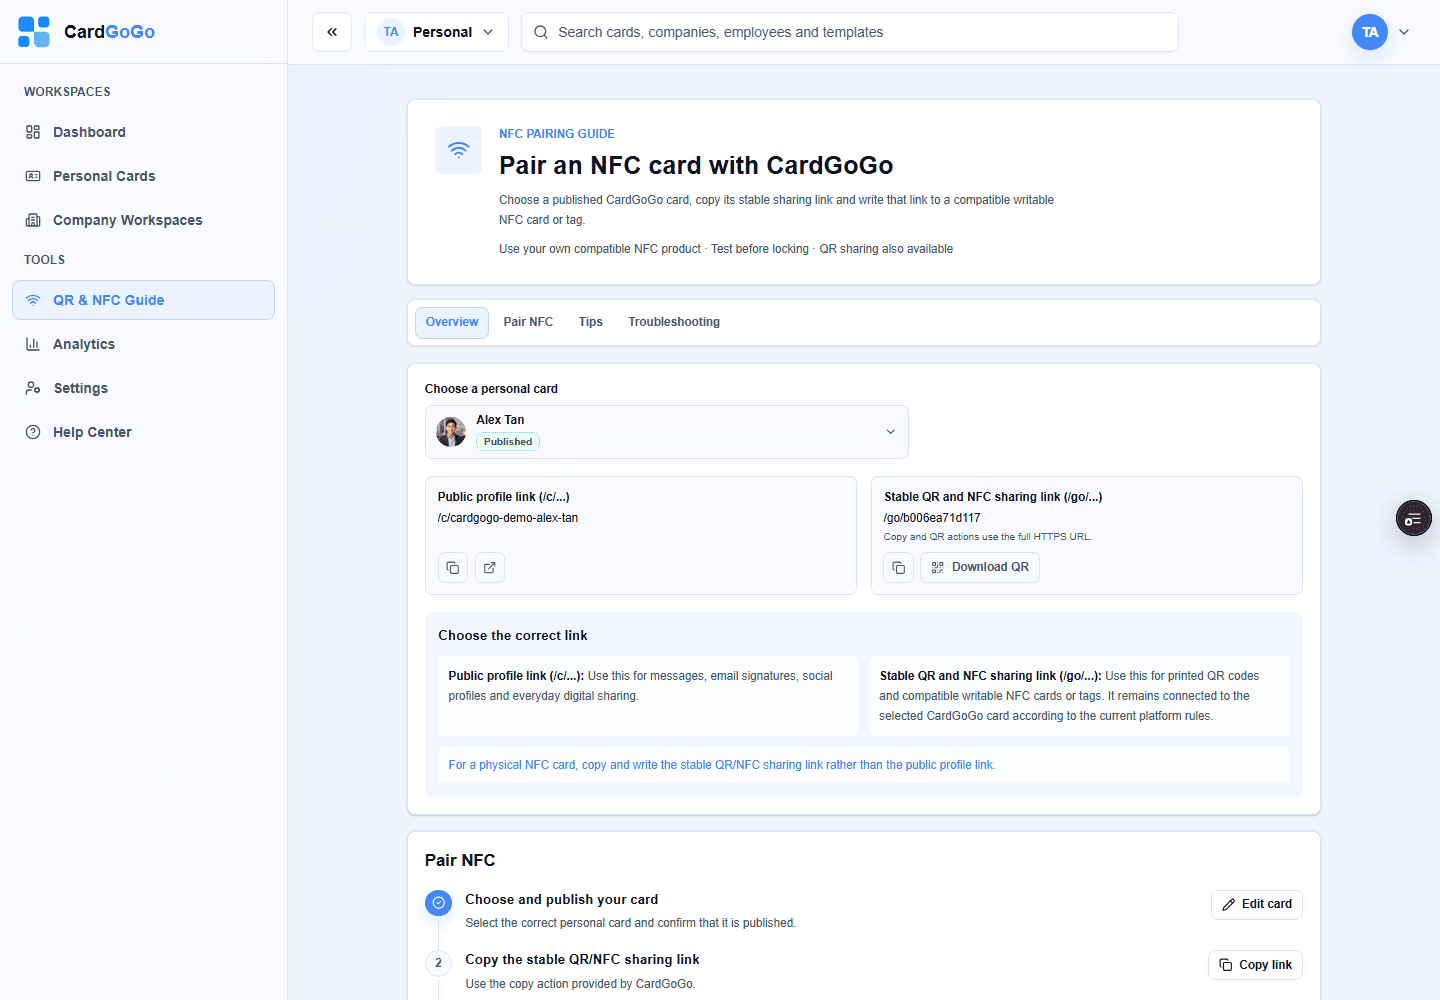Open Personal Cards in the sidebar
The height and width of the screenshot is (1000, 1440).
coord(143,176)
